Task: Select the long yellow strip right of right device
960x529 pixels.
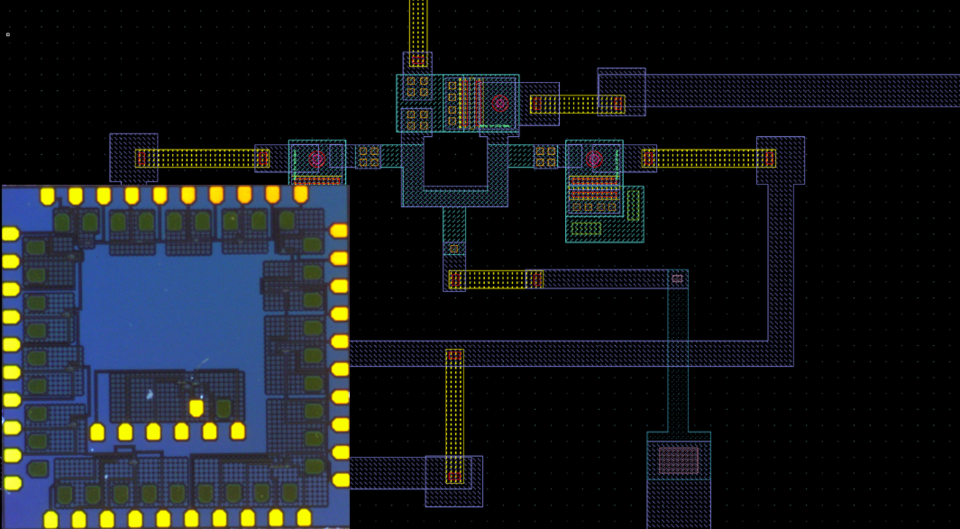Action: [x=708, y=159]
